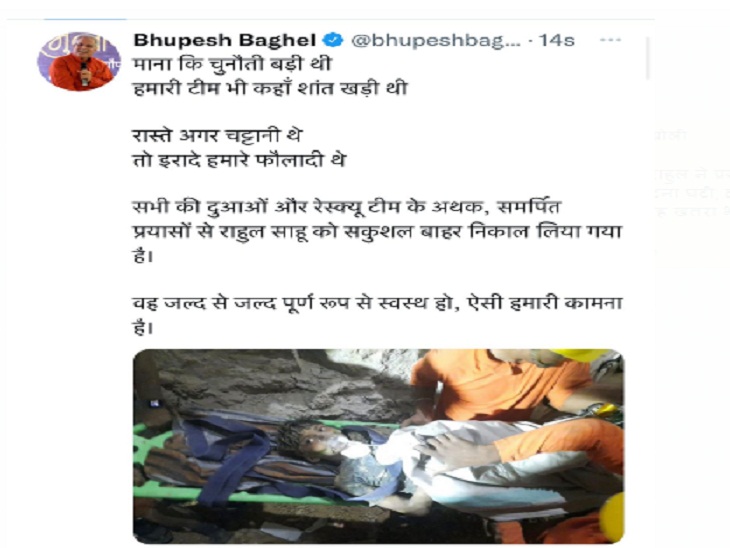The image size is (730, 548).
Task: Click the display name Bhupesh Baghel
Action: click(x=225, y=40)
